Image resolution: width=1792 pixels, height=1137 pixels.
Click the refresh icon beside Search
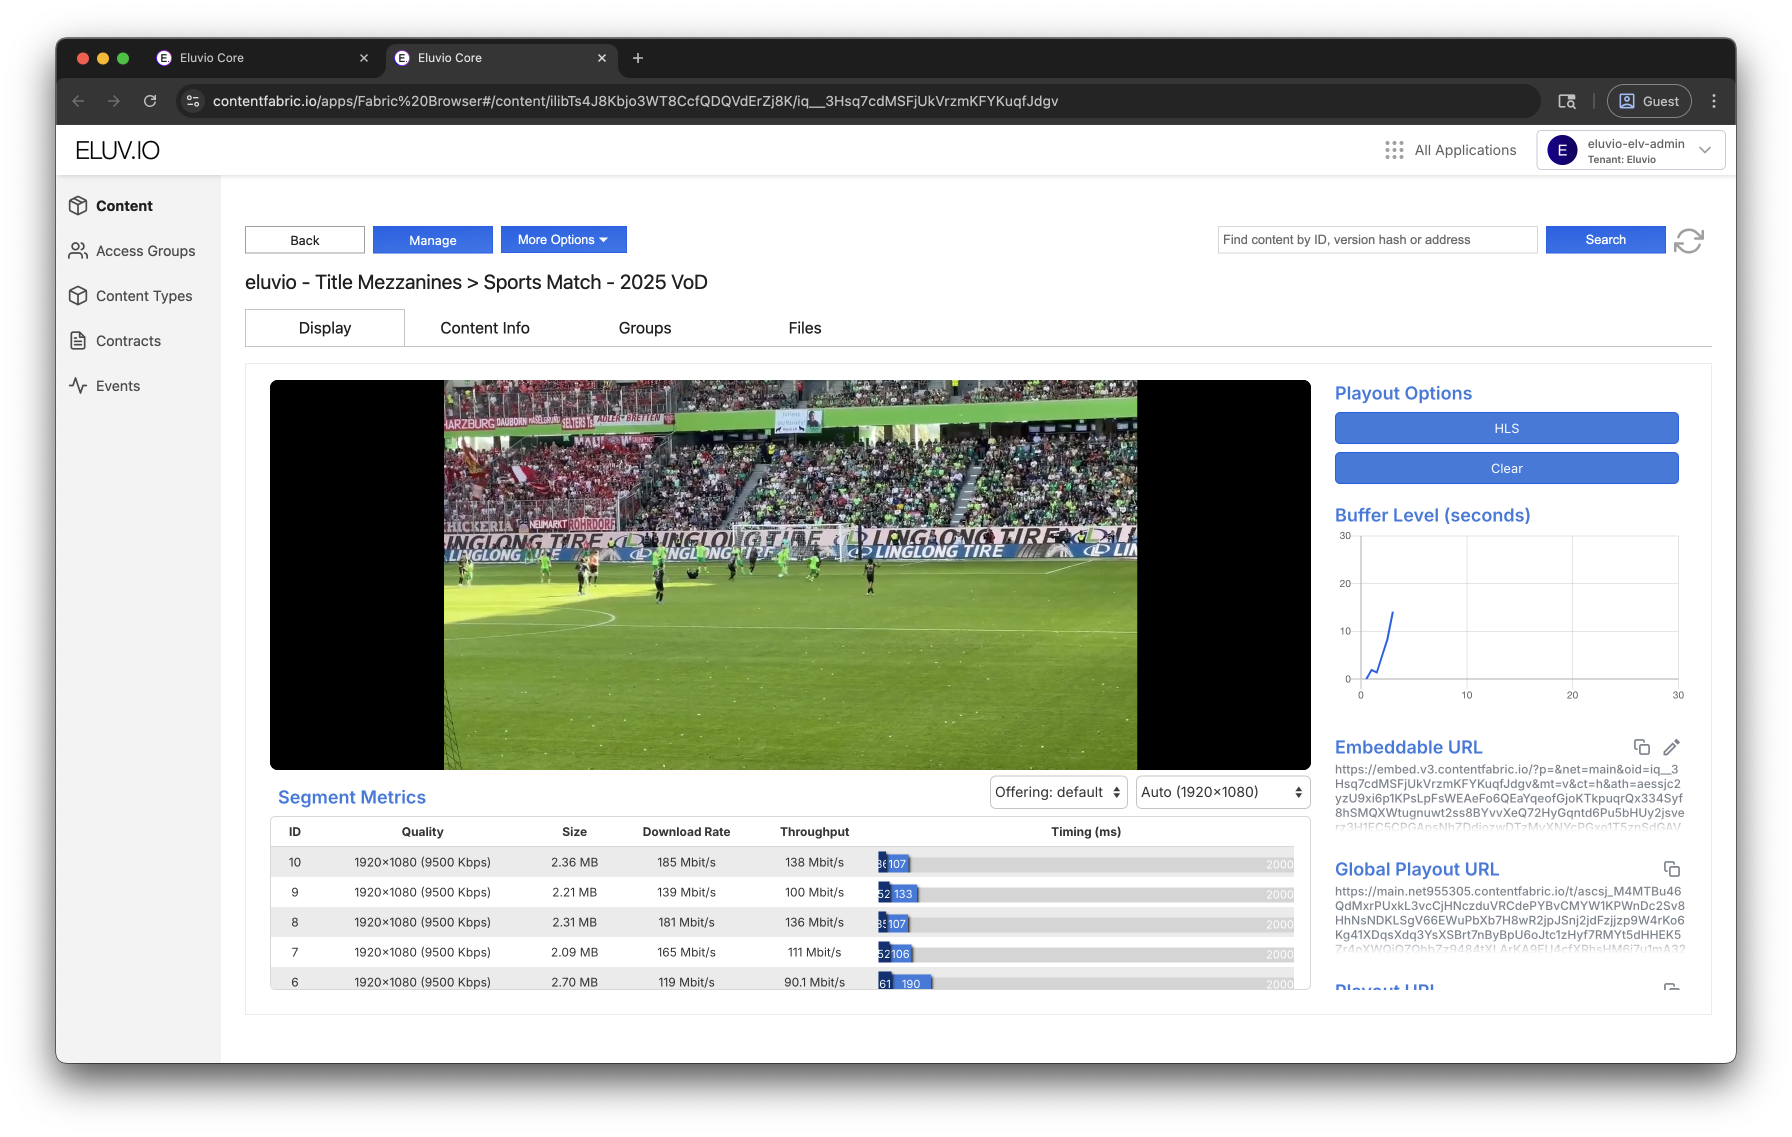(1688, 241)
